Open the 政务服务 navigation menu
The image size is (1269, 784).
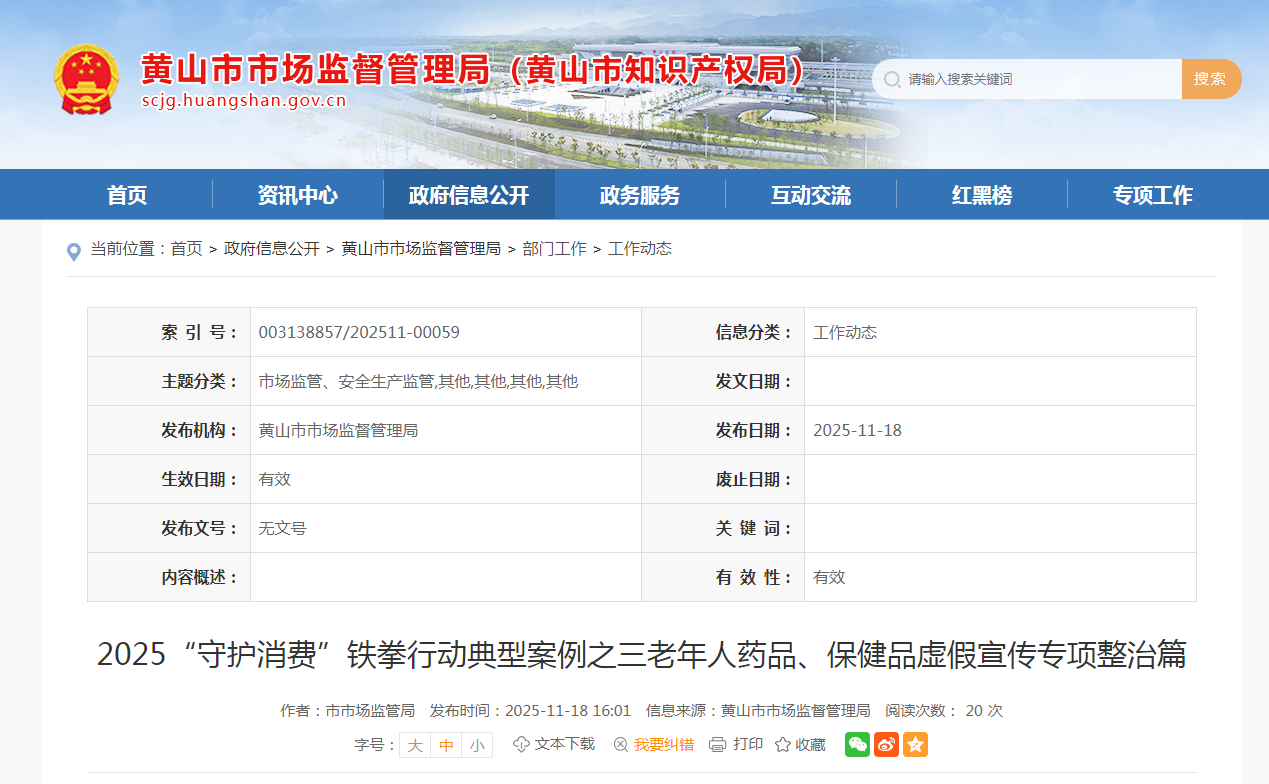point(640,195)
